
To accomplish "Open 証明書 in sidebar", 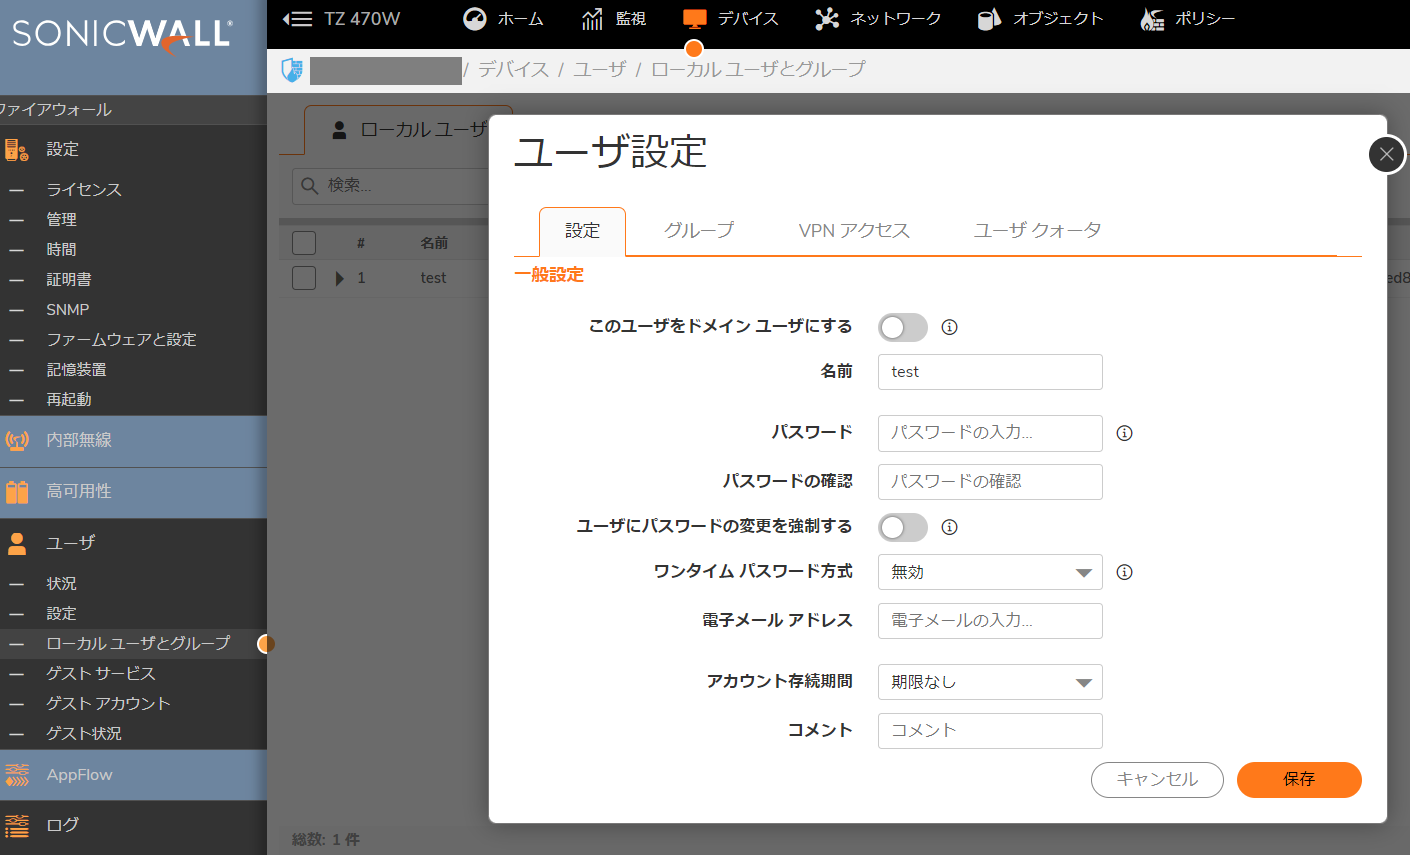I will (x=69, y=280).
